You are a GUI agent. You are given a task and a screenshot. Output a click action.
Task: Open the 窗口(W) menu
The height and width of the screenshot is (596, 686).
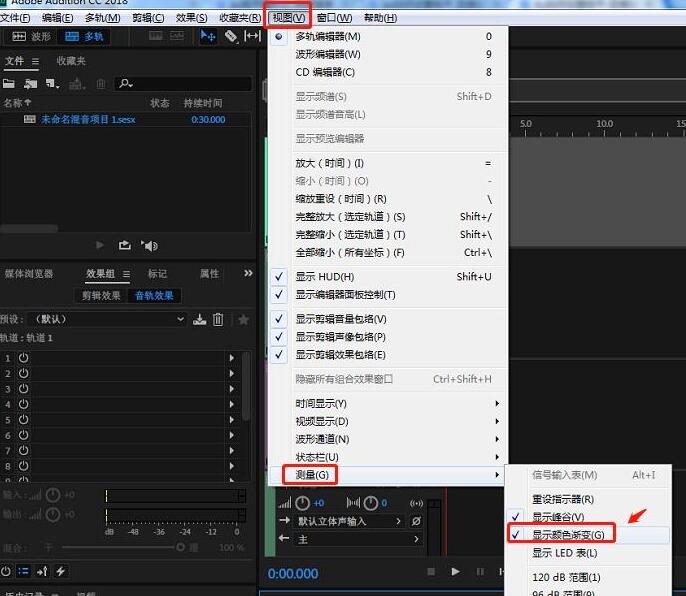(x=334, y=18)
